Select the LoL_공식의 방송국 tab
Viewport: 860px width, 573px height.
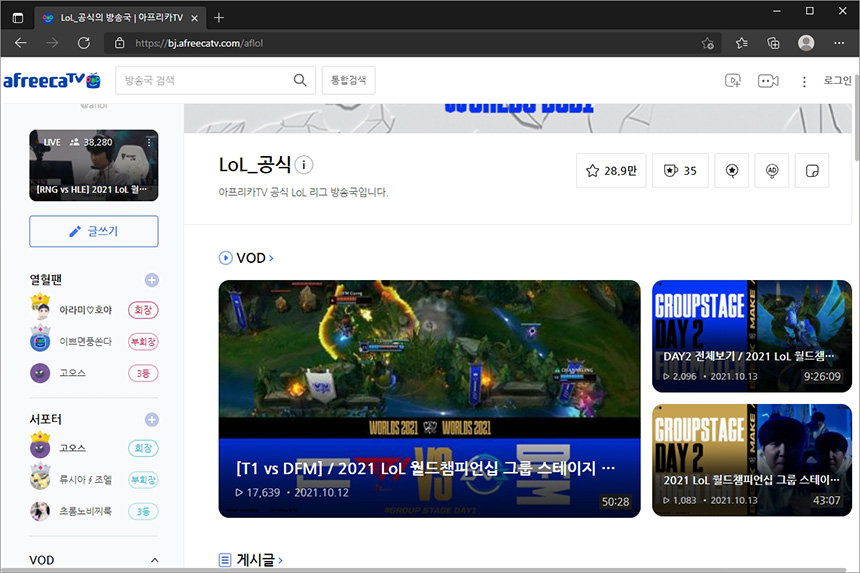121,18
